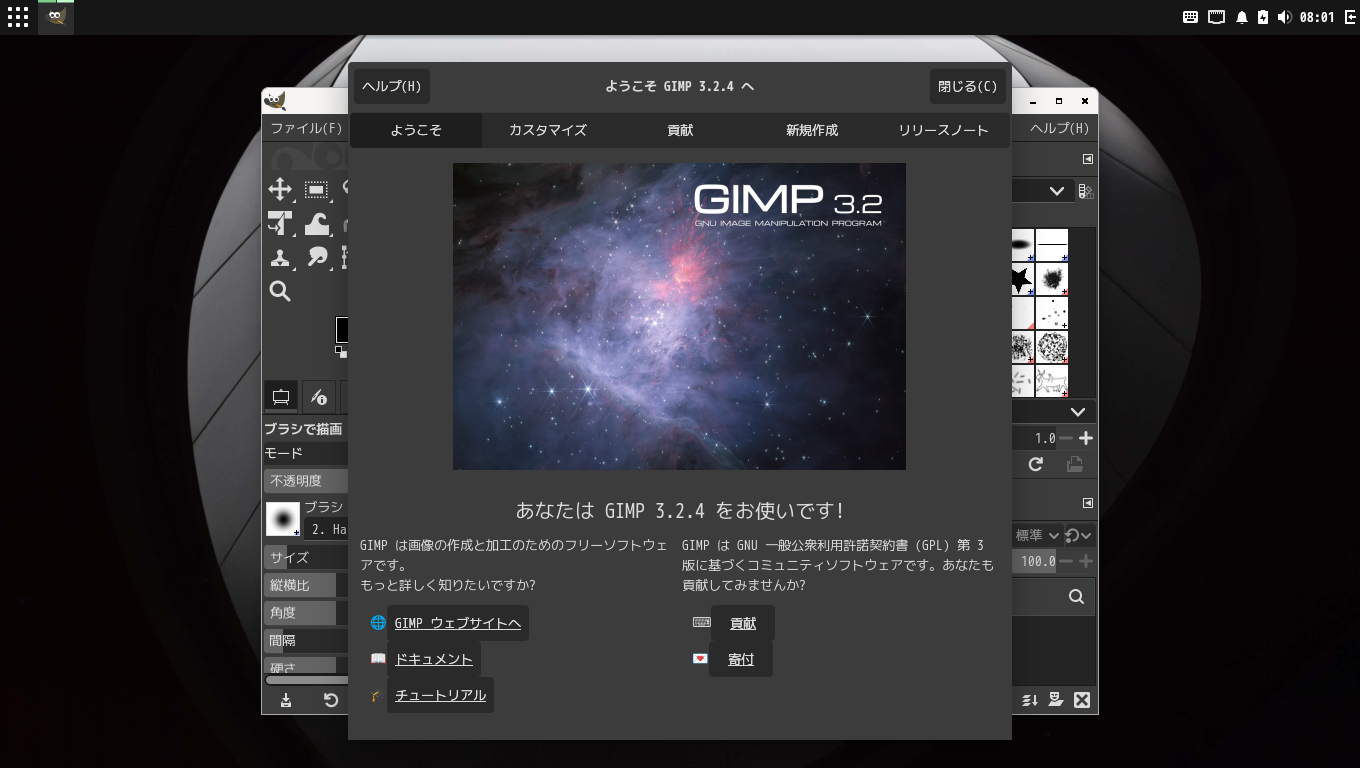Image resolution: width=1360 pixels, height=768 pixels.
Task: Open the 新規作成 tab
Action: [x=812, y=130]
